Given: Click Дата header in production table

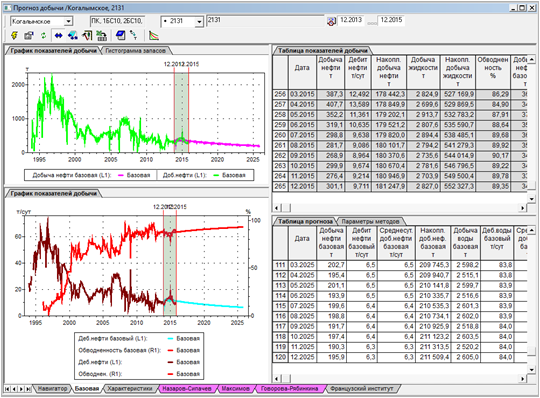Looking at the screenshot, I should (302, 72).
